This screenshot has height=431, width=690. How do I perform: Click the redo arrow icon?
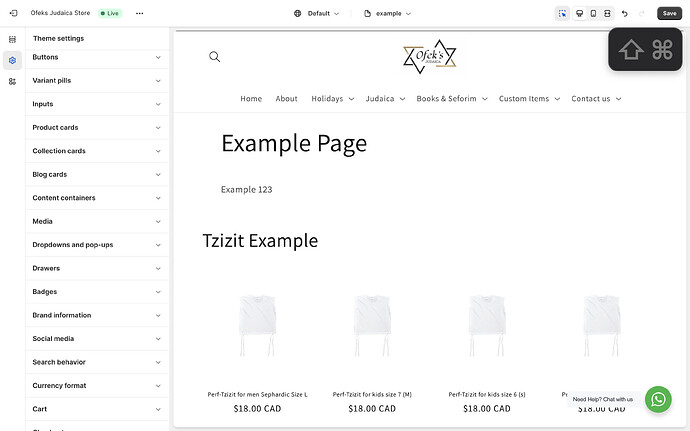(642, 14)
